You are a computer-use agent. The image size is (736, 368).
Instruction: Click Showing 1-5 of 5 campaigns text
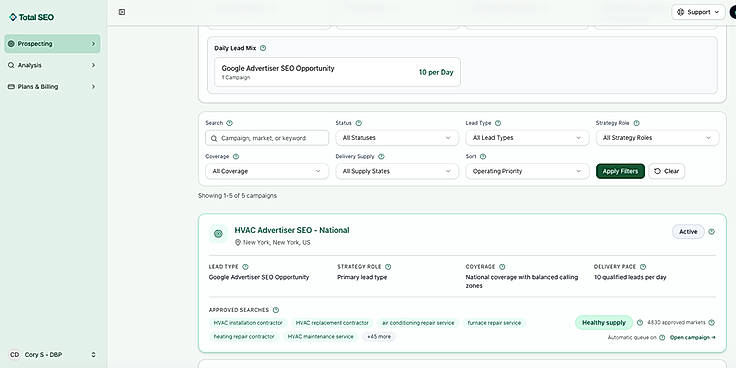click(238, 196)
